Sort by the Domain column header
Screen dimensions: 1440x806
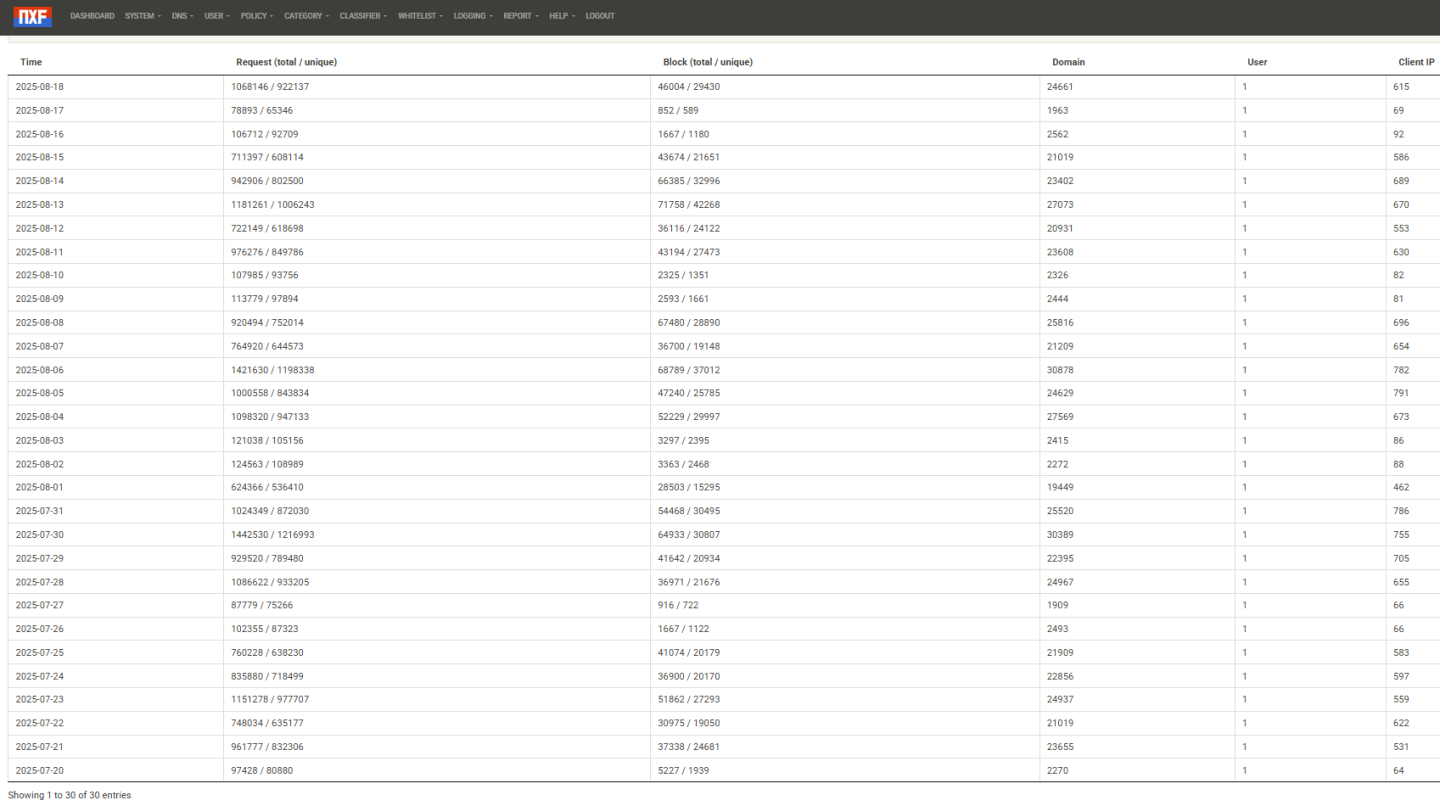point(1068,61)
